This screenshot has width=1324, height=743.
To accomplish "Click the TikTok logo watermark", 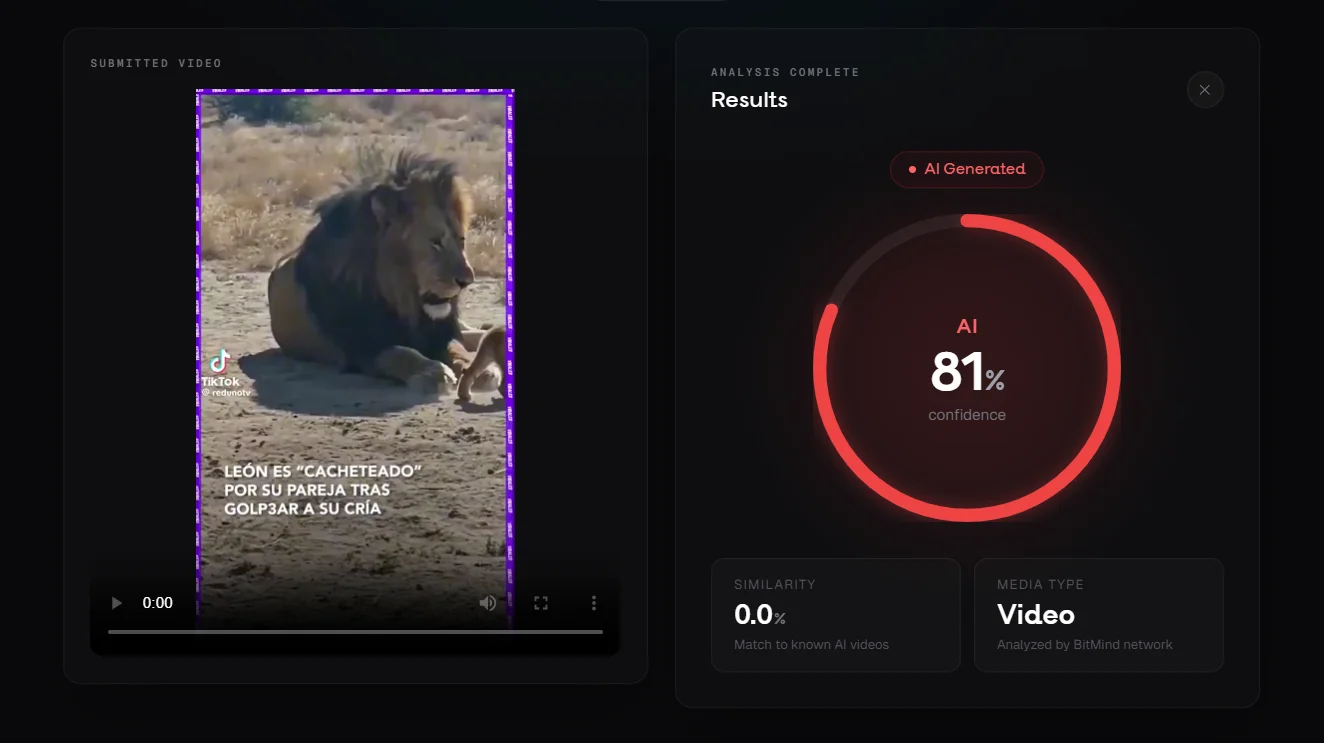I will 220,361.
